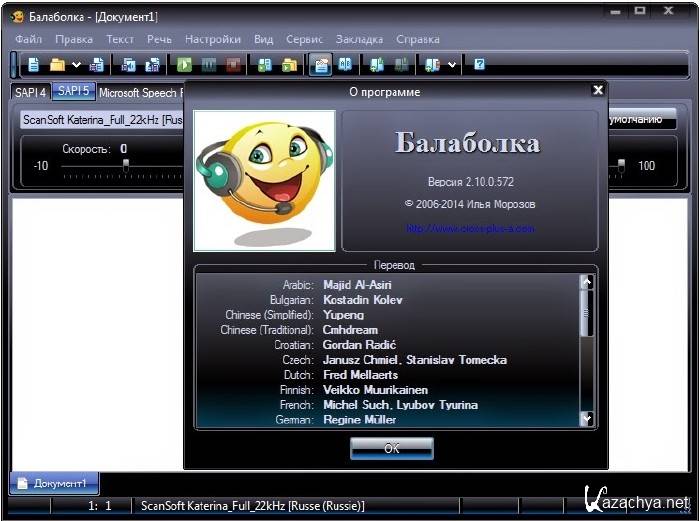Open the ScanSoft Katerina voice dropdown
Image resolution: width=700 pixels, height=521 pixels.
[x=100, y=119]
